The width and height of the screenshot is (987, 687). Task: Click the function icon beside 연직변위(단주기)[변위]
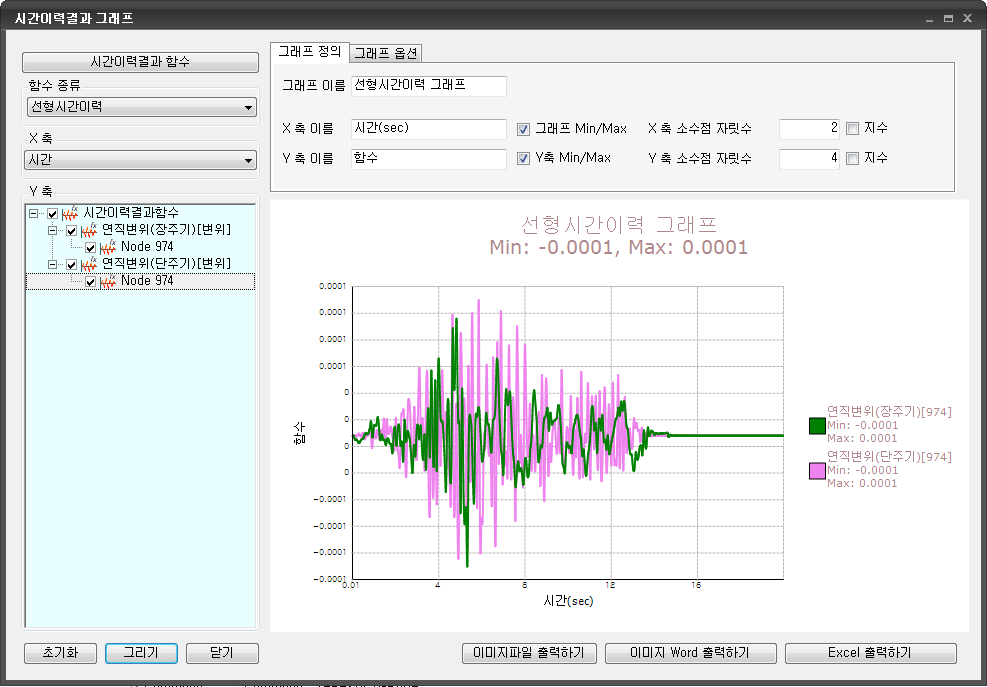point(90,265)
